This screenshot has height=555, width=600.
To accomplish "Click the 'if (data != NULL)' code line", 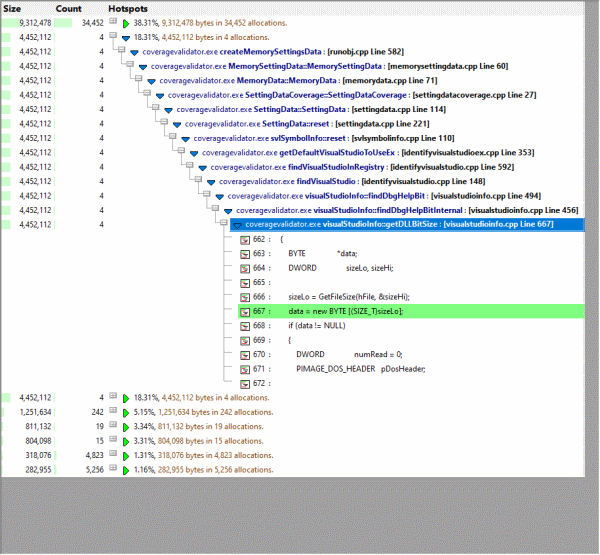I will coord(317,326).
